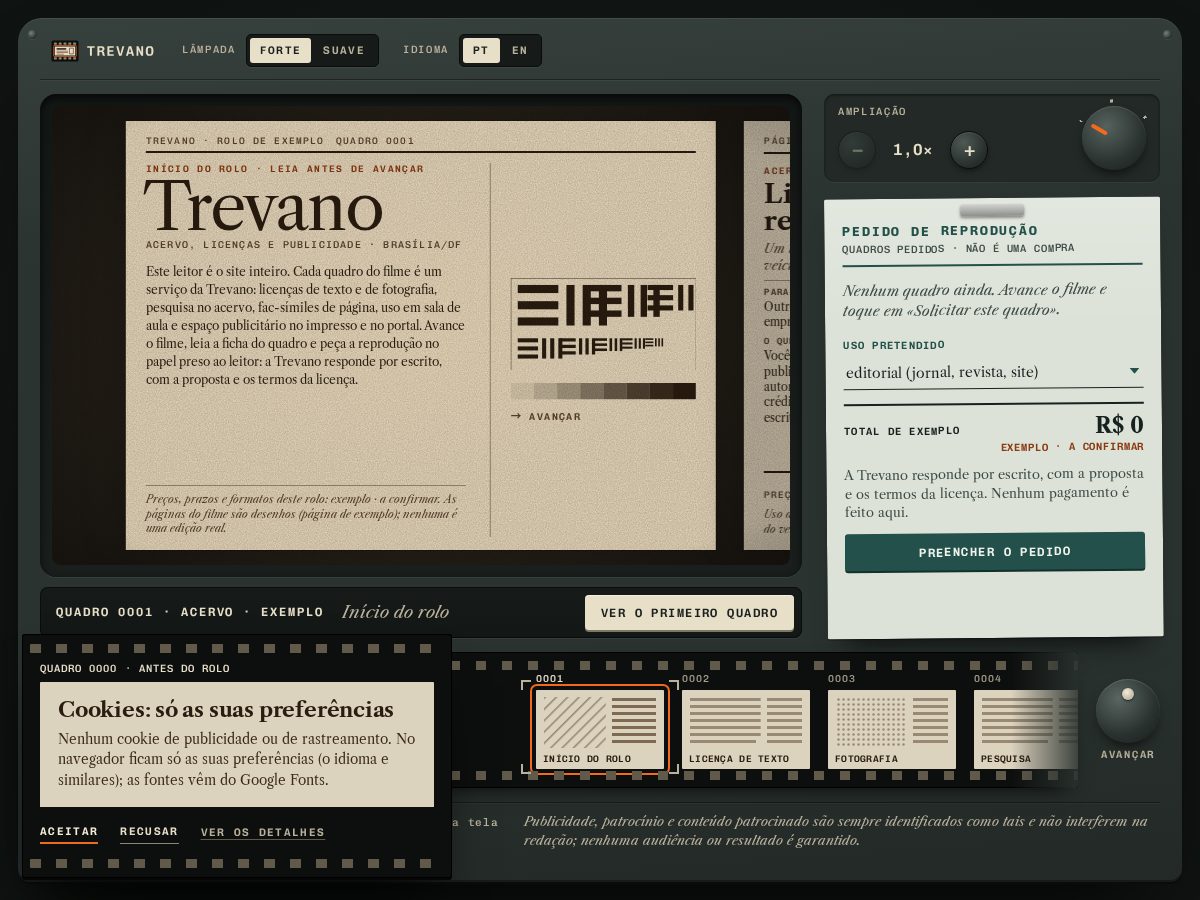Image resolution: width=1200 pixels, height=900 pixels.
Task: Decline cookies with Recusar
Action: click(149, 832)
